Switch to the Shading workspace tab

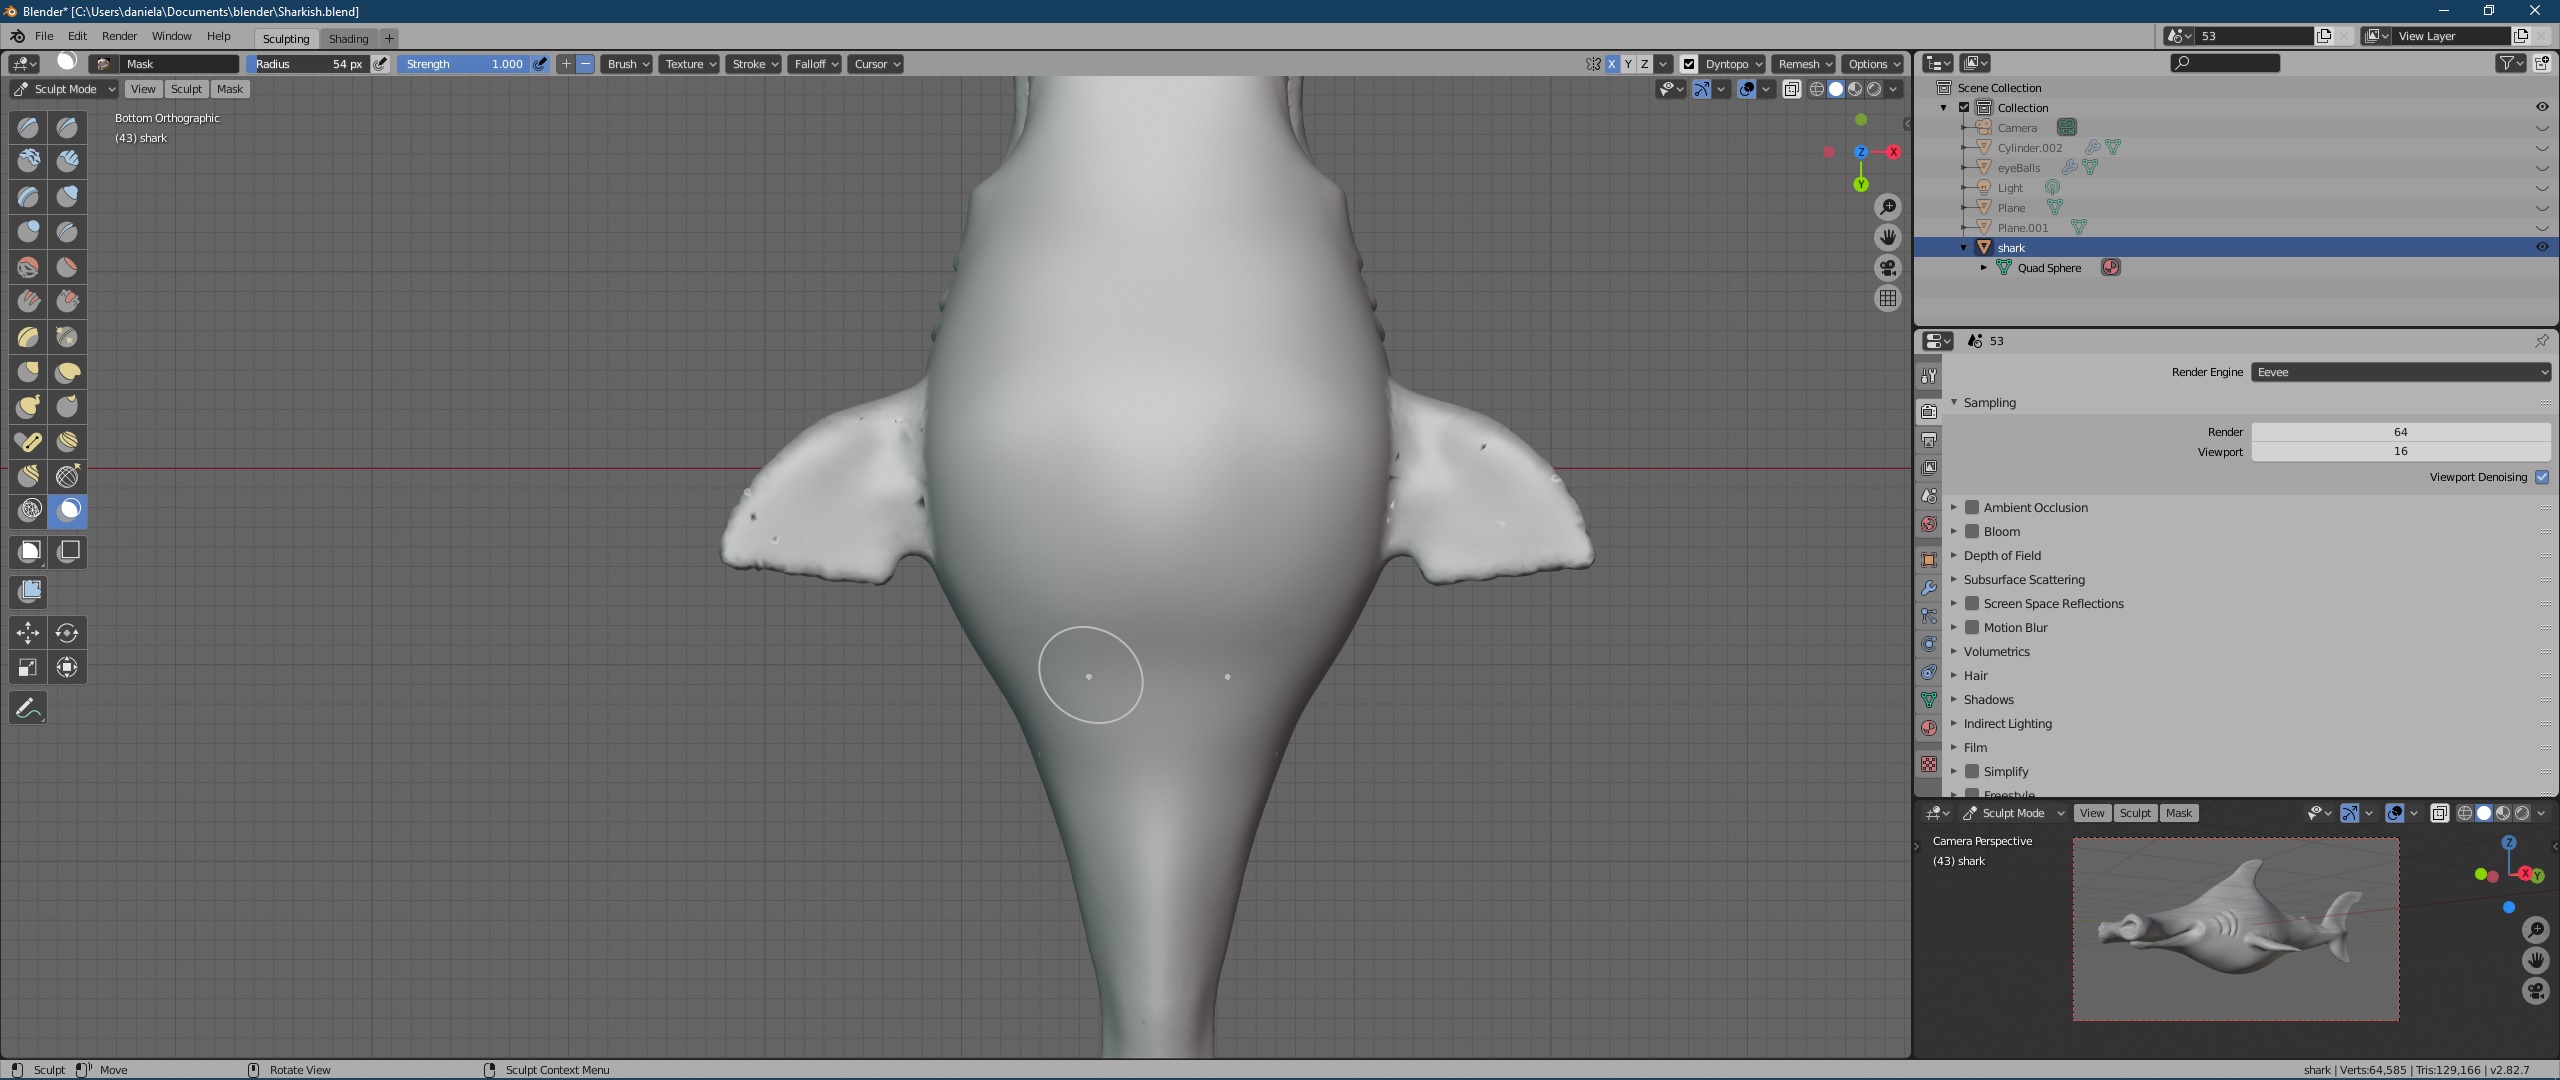348,38
